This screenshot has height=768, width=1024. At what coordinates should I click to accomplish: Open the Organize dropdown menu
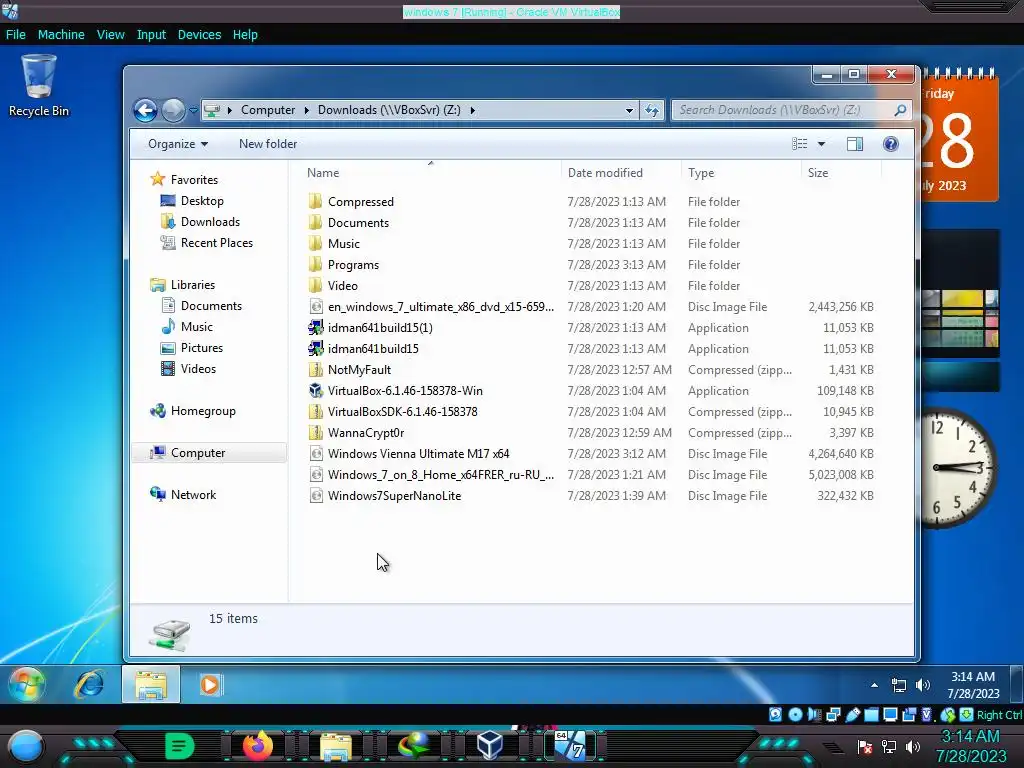pos(178,144)
